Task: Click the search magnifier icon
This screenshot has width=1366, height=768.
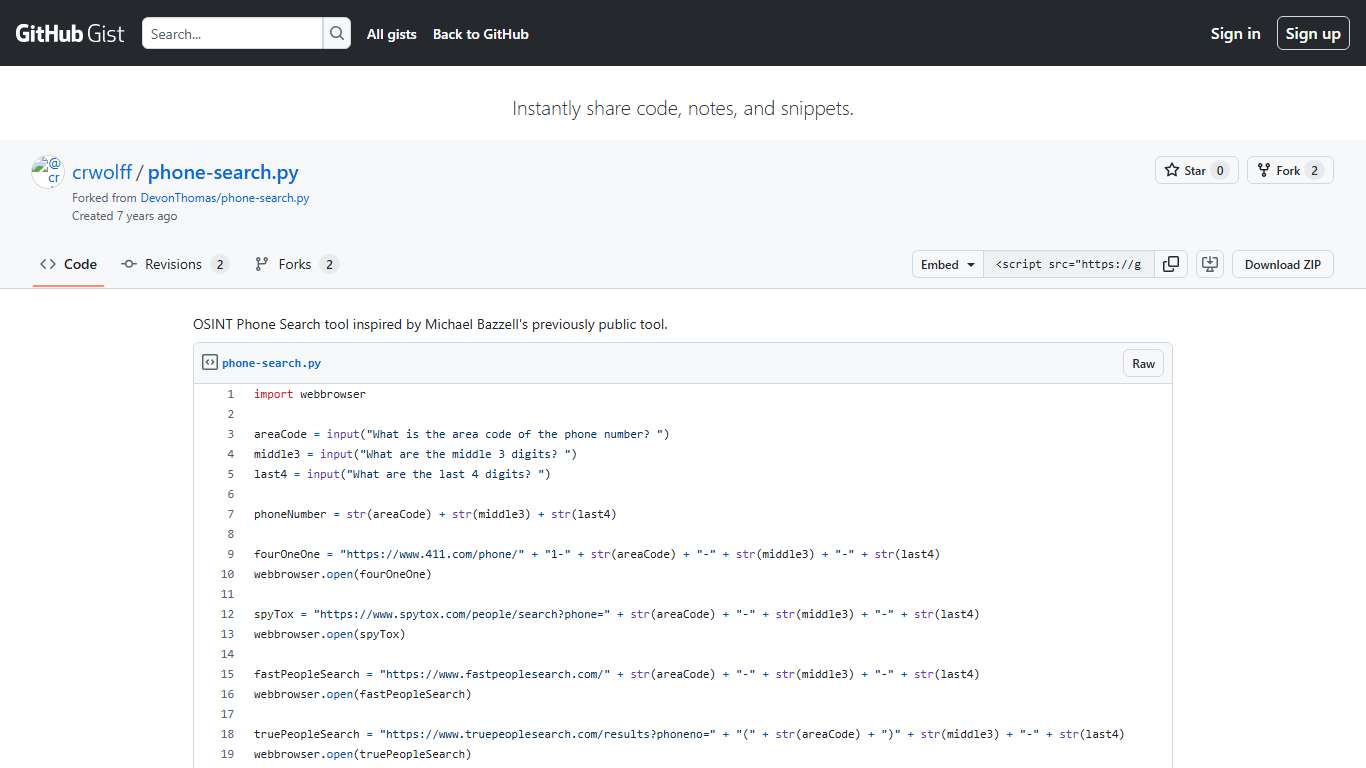Action: [337, 33]
